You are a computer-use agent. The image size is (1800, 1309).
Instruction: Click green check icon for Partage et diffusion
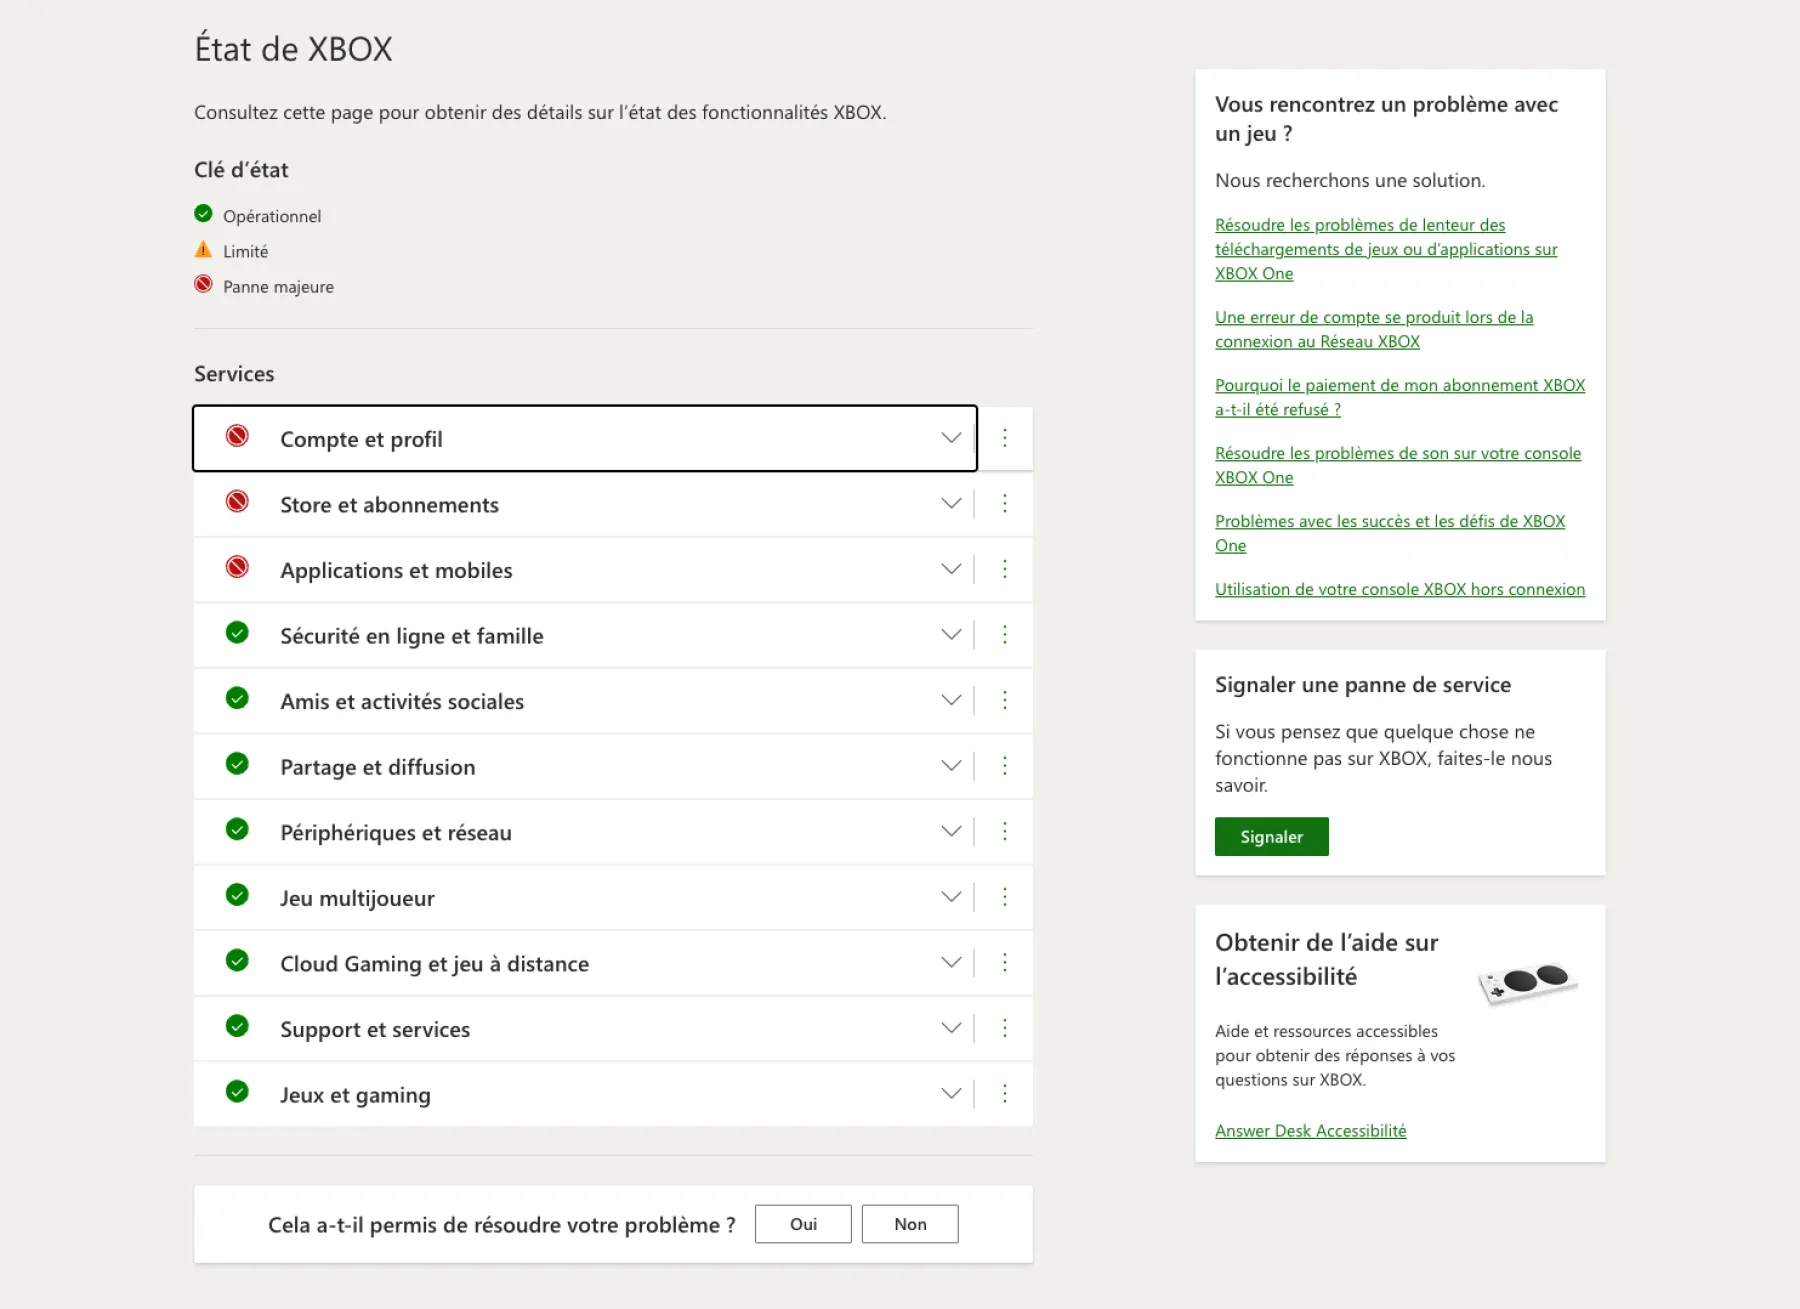pos(237,764)
